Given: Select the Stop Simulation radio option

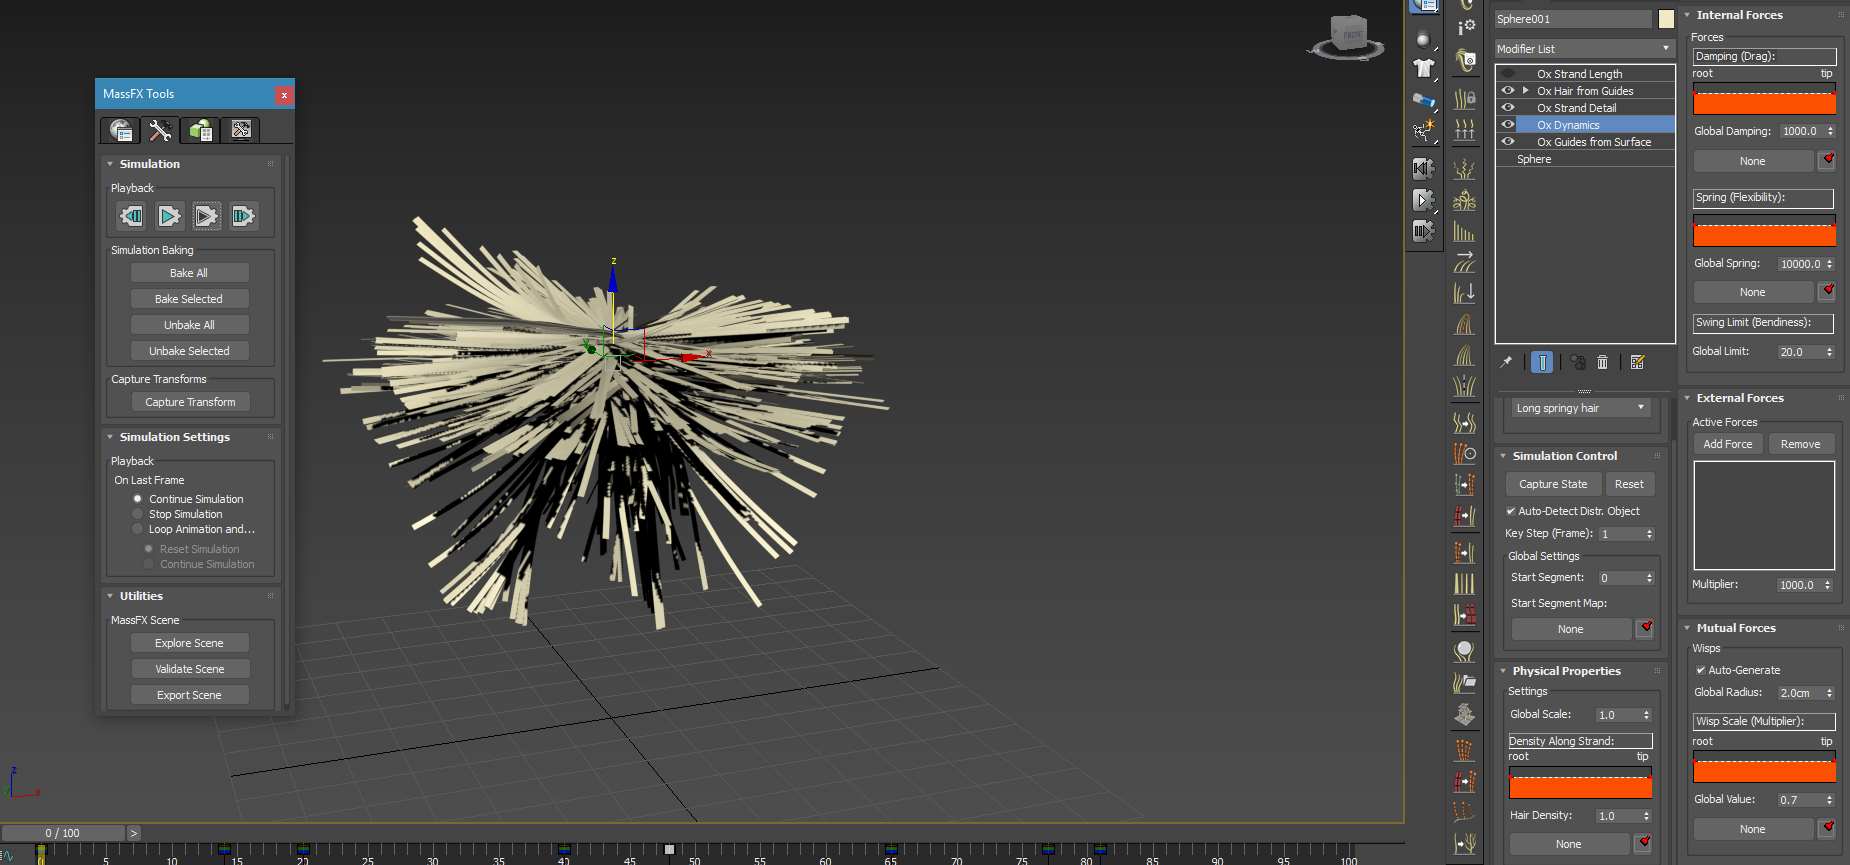Looking at the screenshot, I should pyautogui.click(x=138, y=514).
